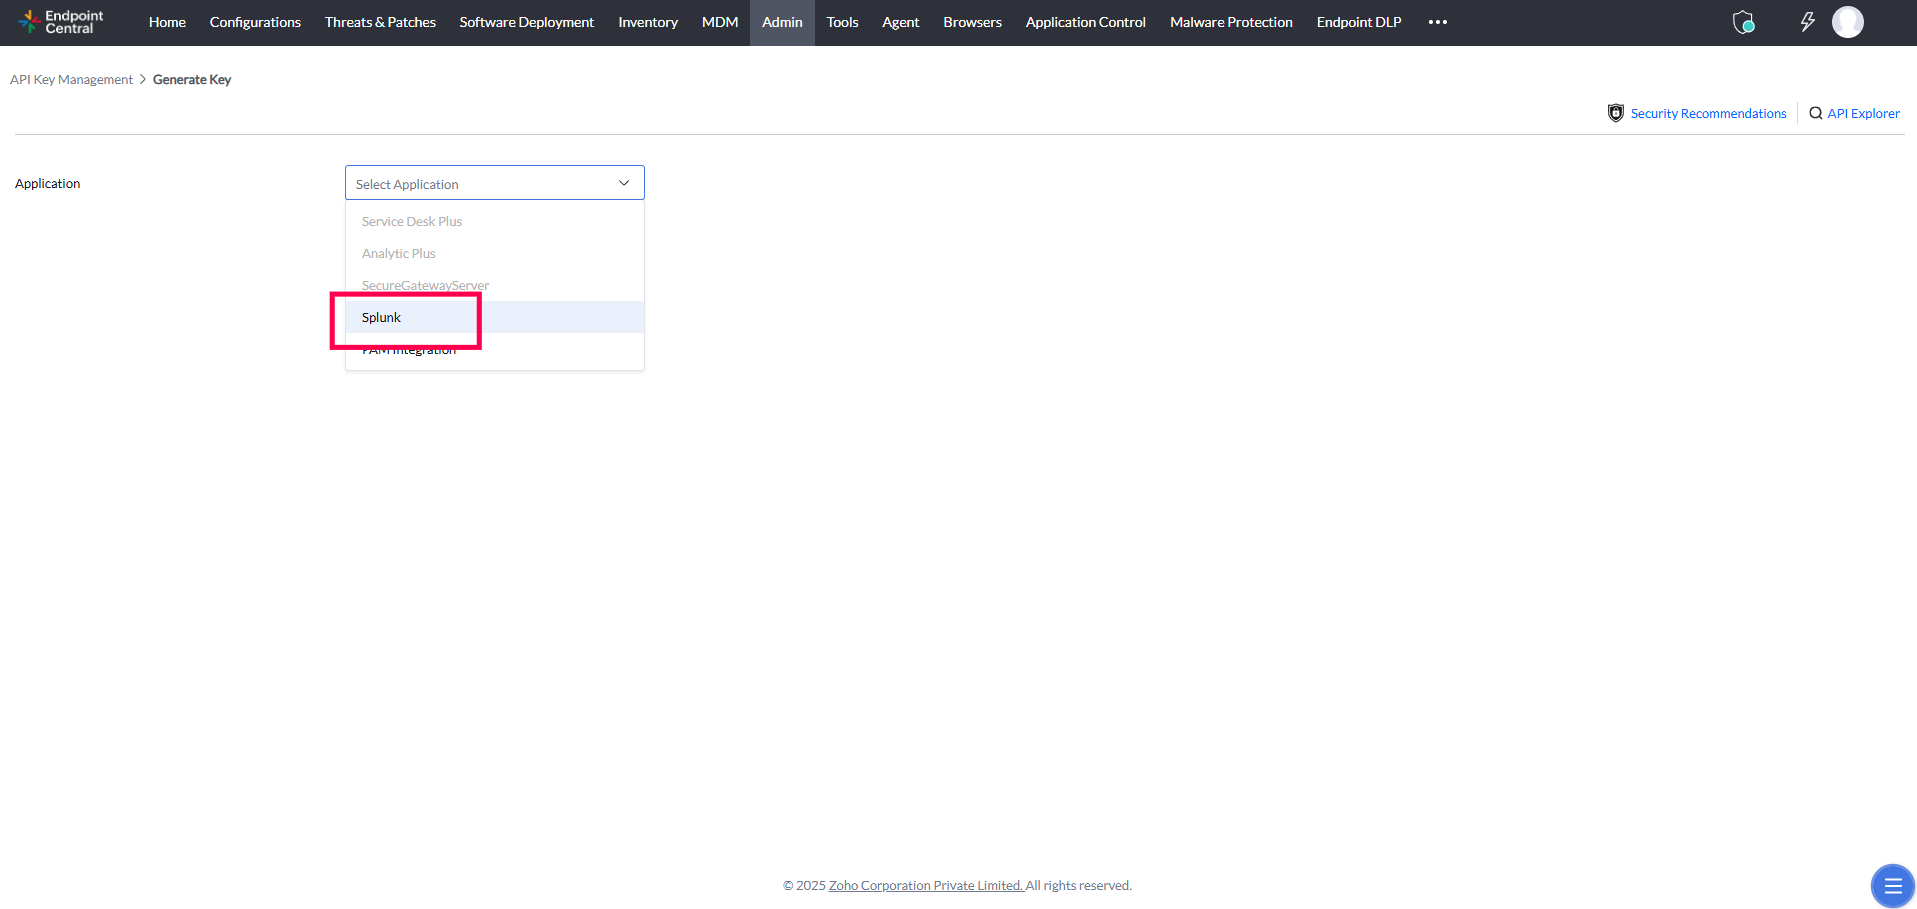Navigate back to API Key Management breadcrumb

pos(71,79)
